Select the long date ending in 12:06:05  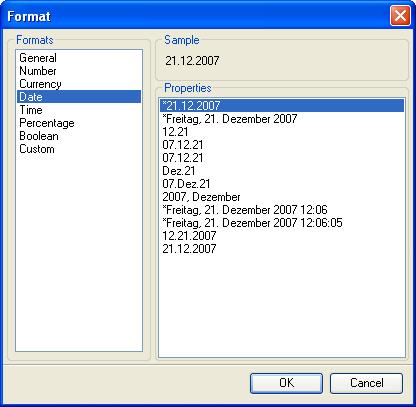(x=252, y=223)
